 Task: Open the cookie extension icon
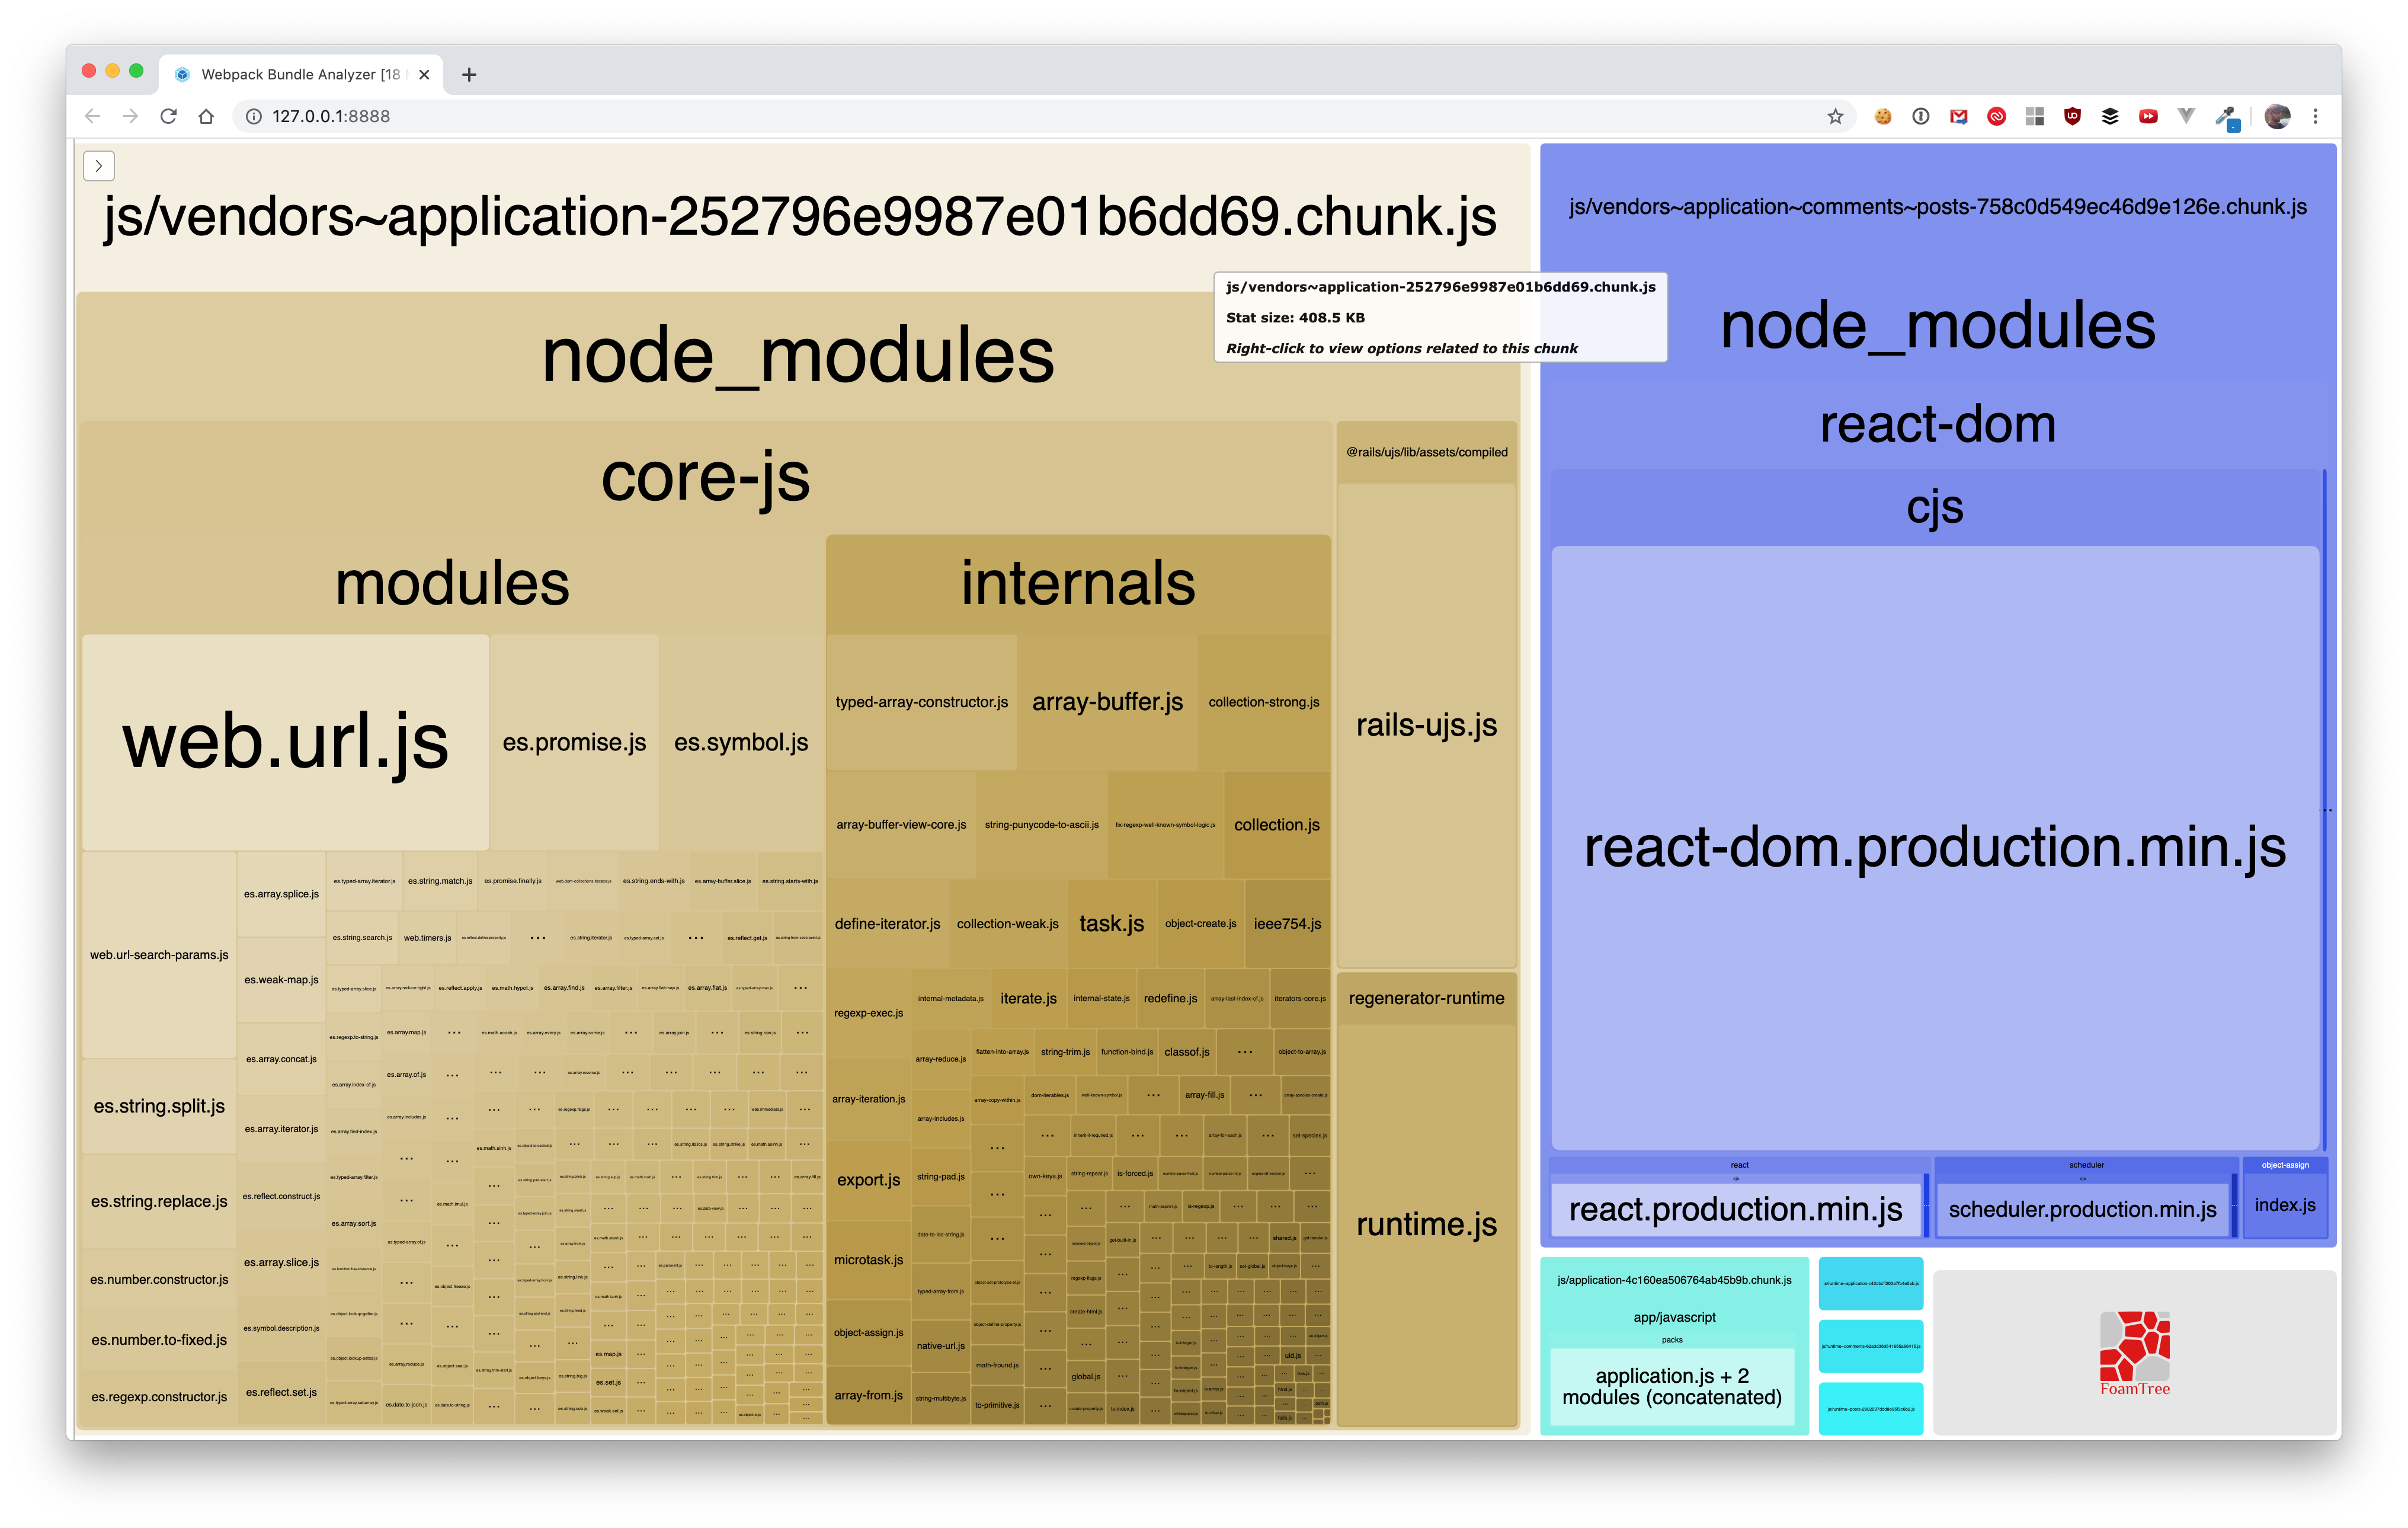pyautogui.click(x=1883, y=116)
